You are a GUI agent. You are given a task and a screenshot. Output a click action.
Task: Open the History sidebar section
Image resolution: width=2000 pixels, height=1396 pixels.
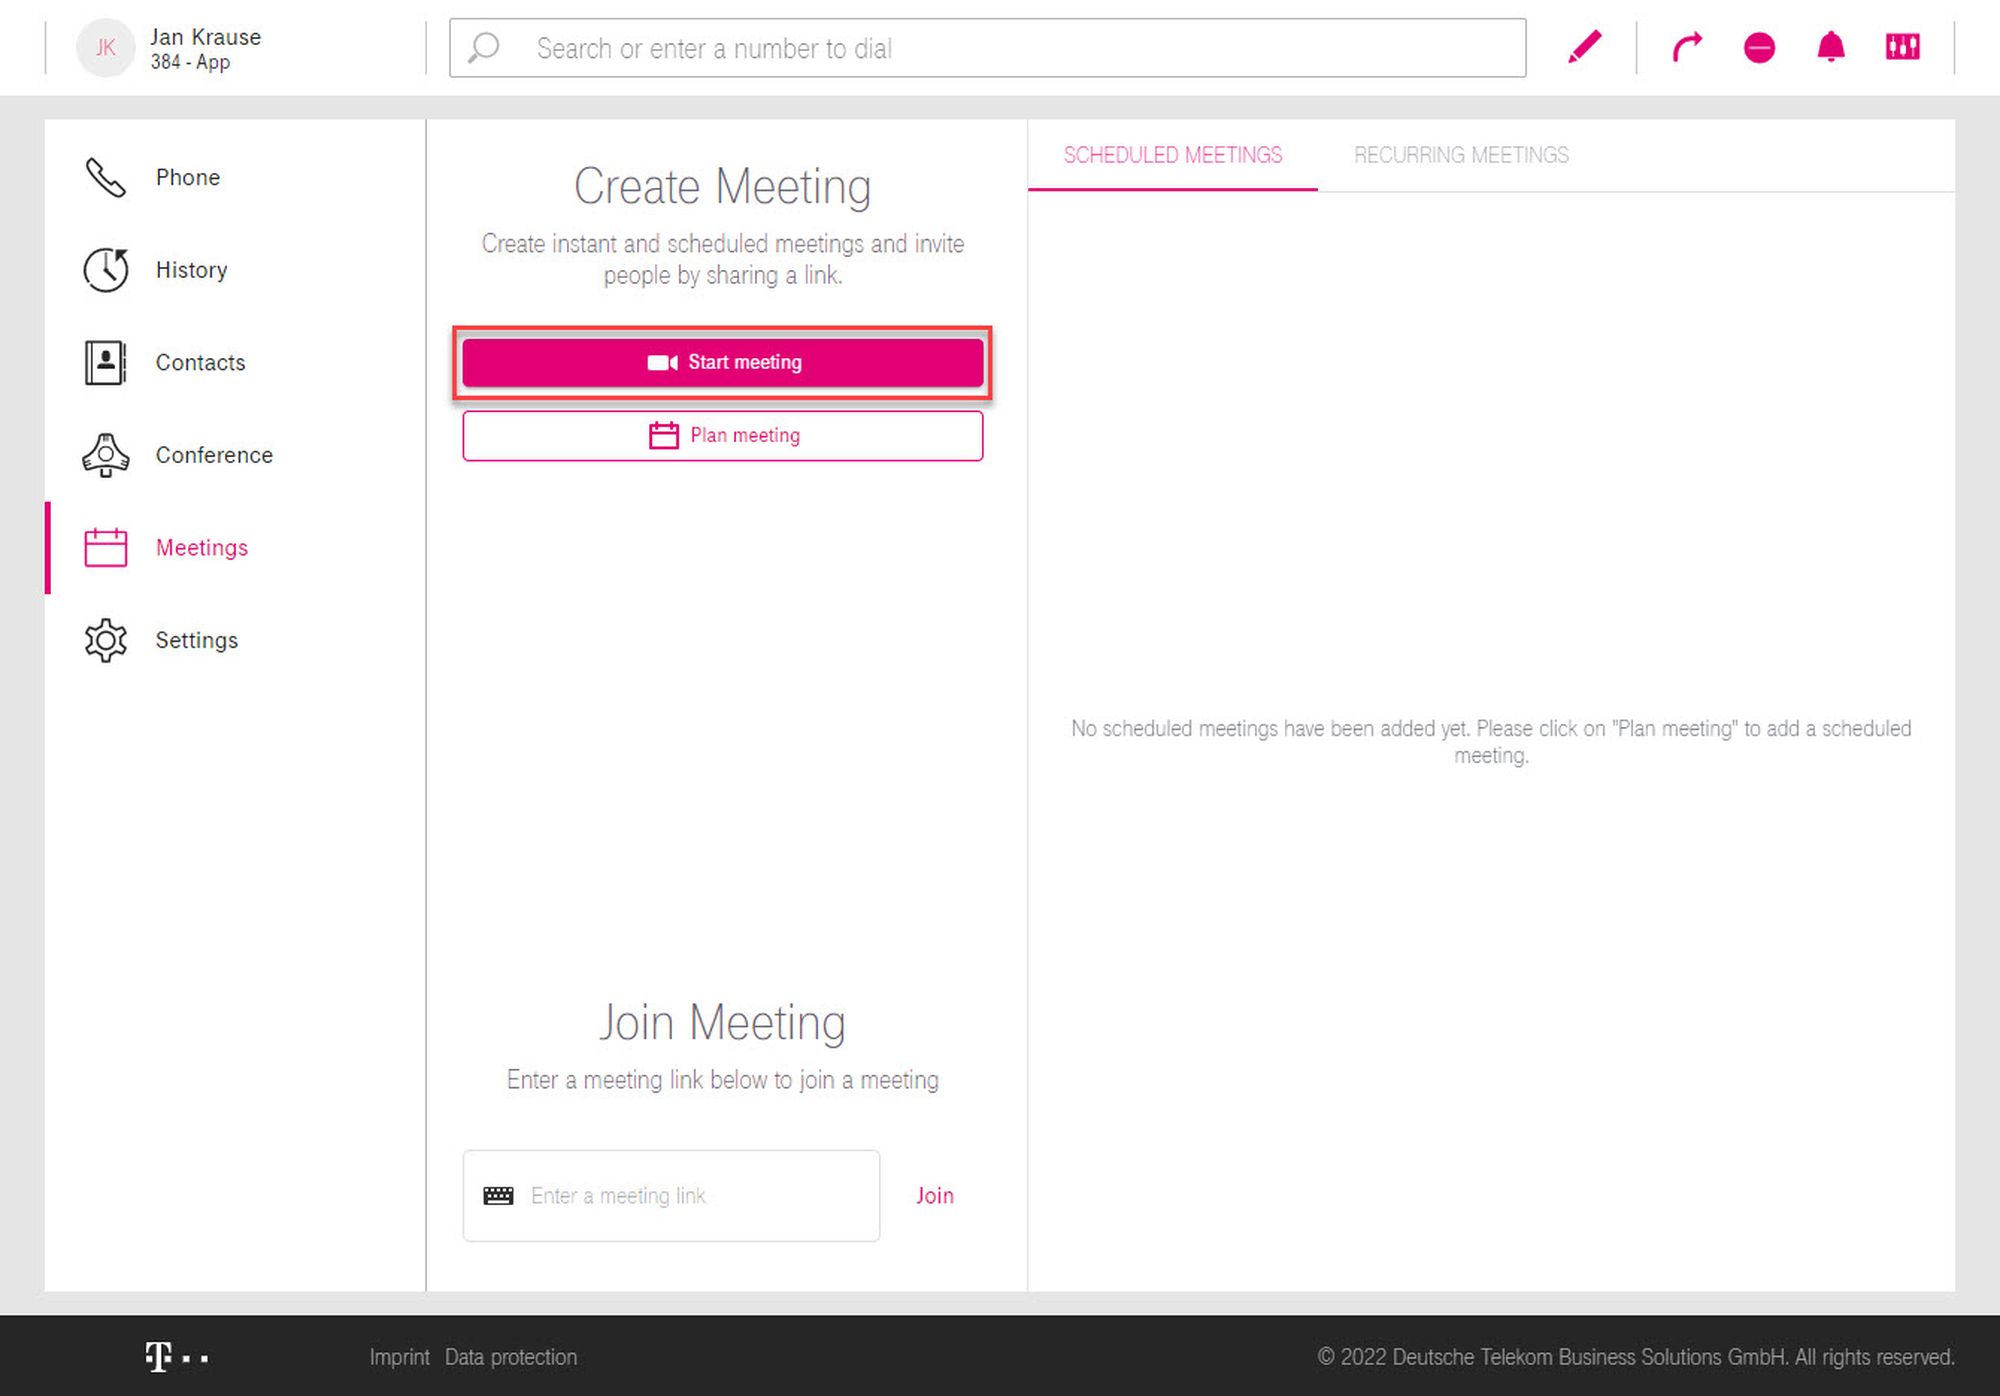(191, 270)
